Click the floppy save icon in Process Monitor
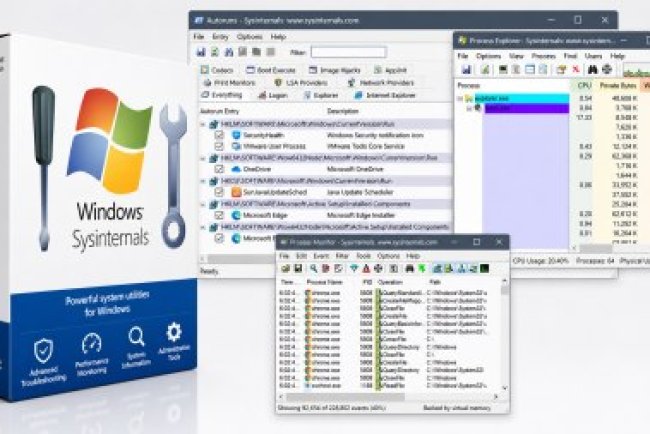Screen dimensions: 650x434 298,269
